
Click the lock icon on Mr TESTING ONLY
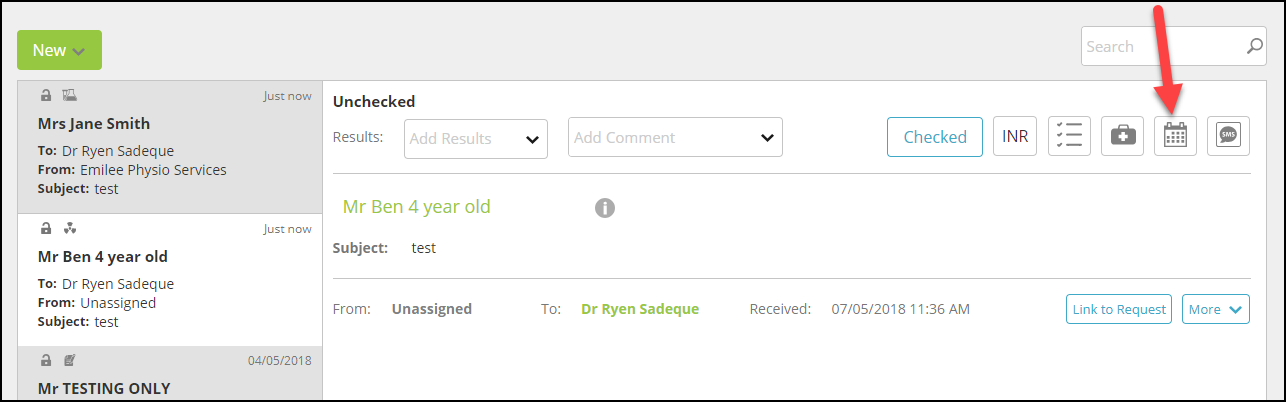46,360
